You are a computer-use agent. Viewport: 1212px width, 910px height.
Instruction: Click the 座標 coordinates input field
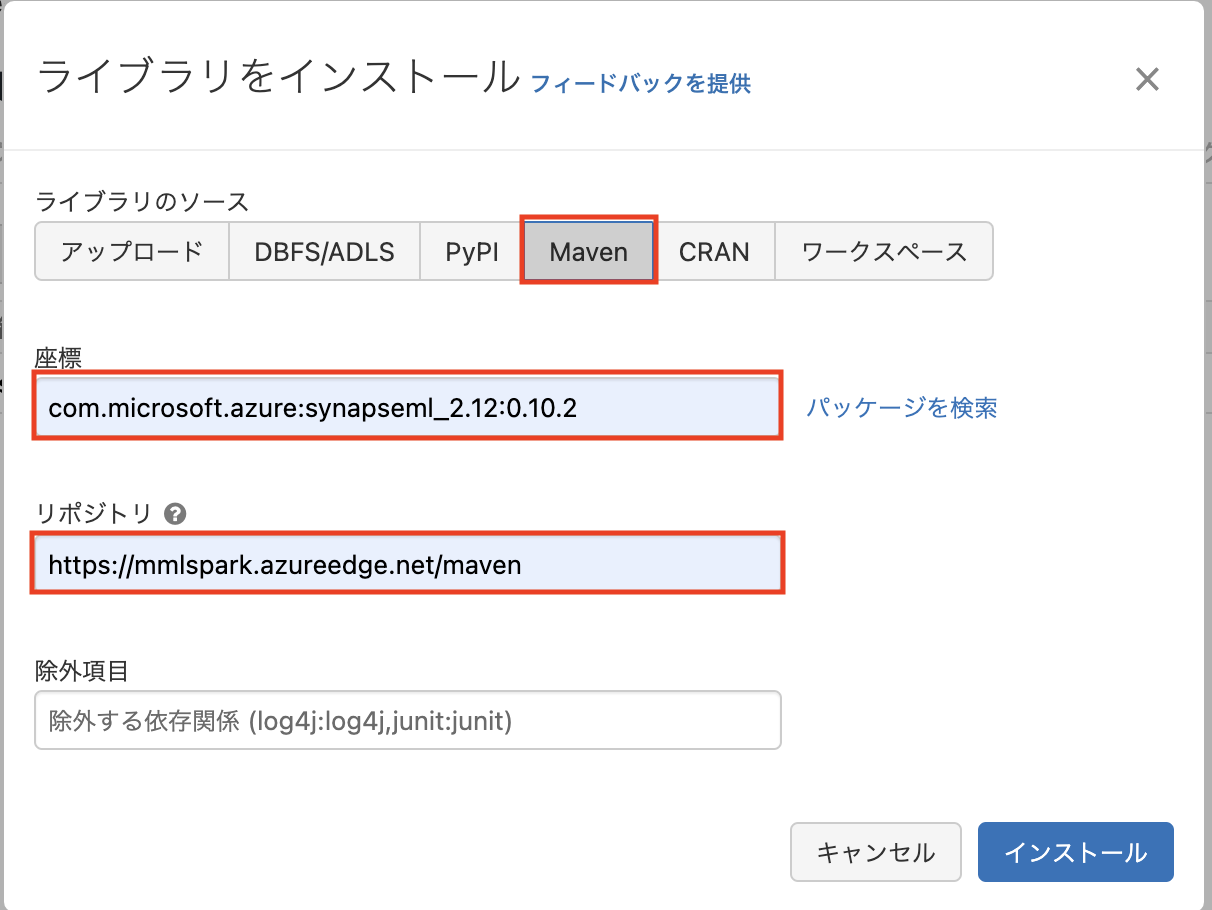coord(408,407)
